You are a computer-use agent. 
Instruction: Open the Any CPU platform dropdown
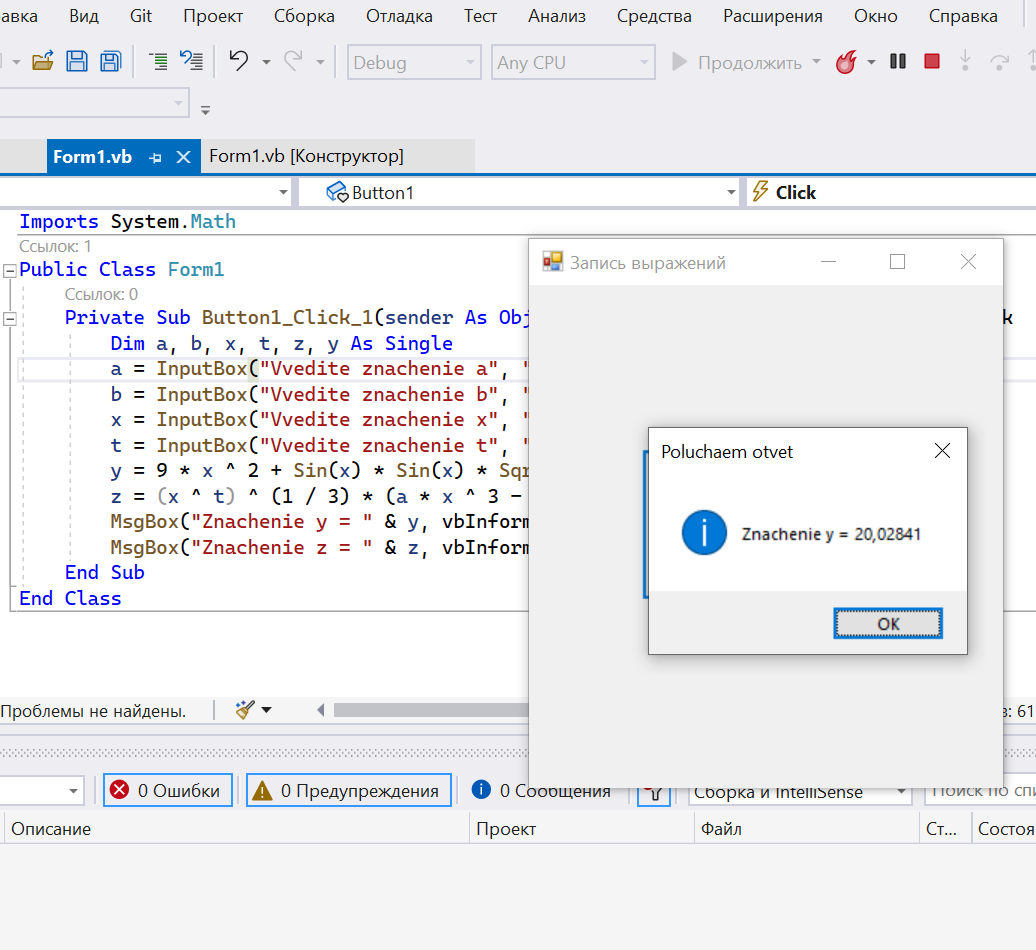point(573,62)
